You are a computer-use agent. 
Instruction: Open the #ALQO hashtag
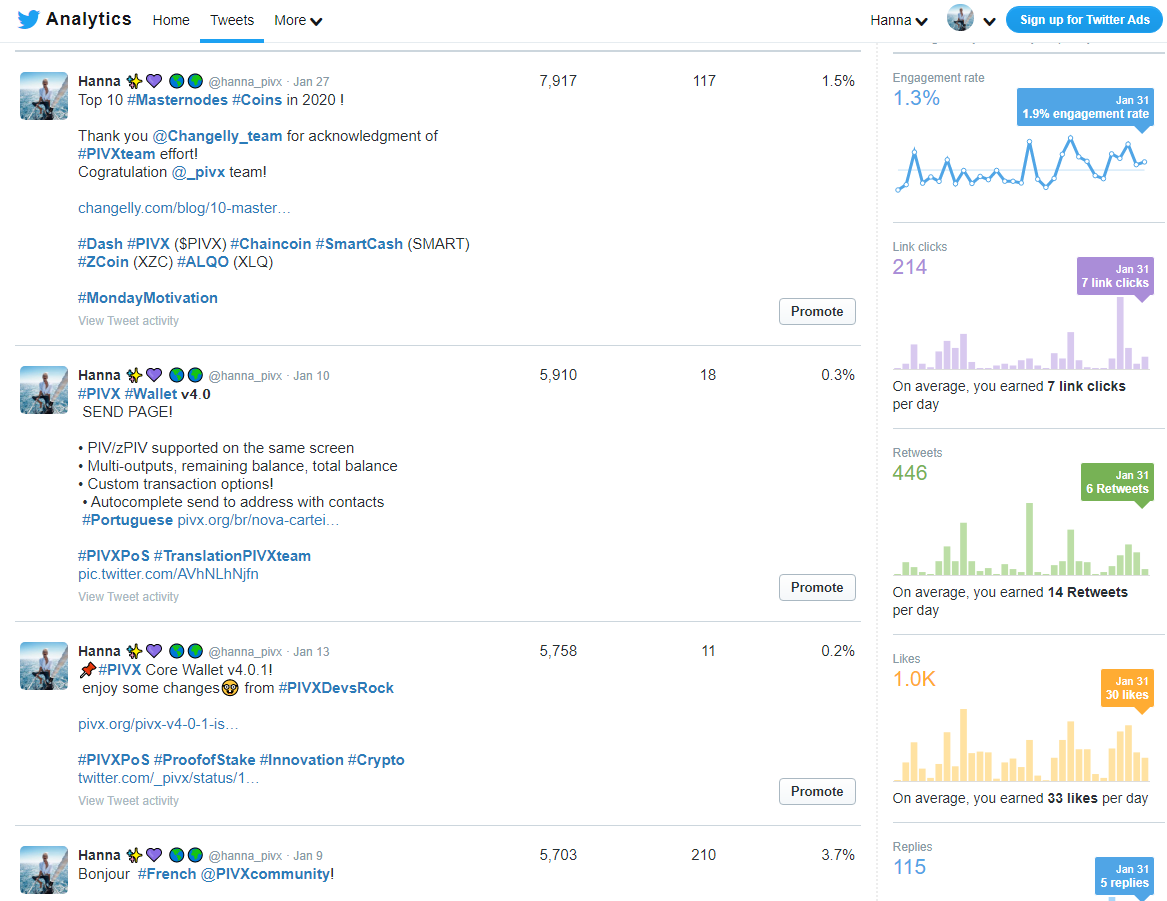pyautogui.click(x=202, y=262)
